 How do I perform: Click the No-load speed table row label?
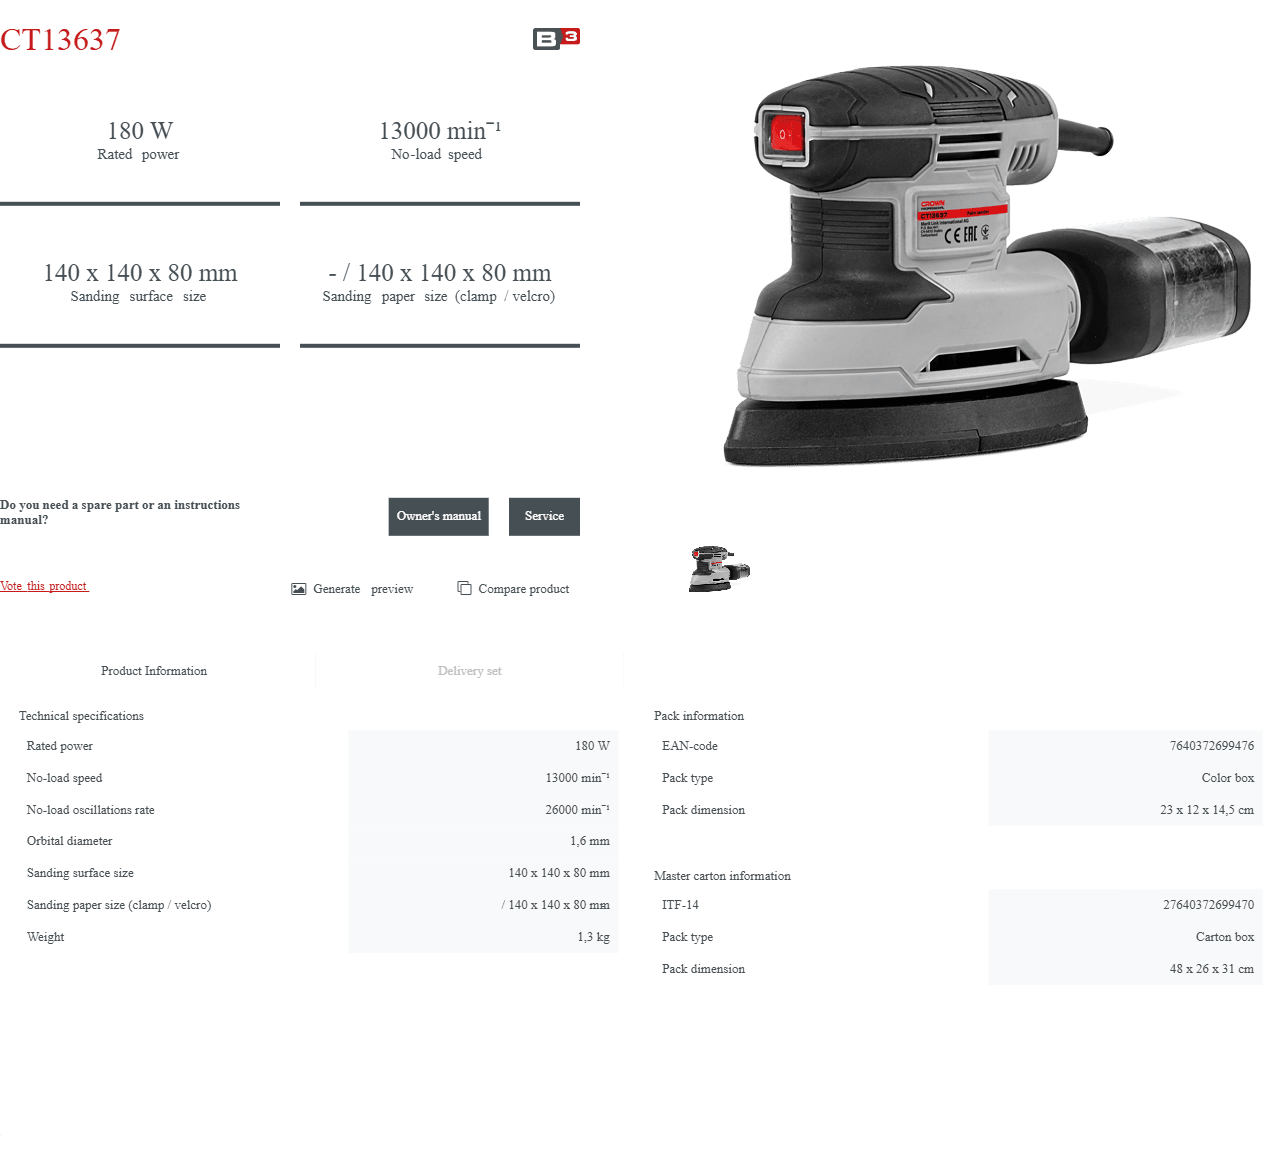[64, 778]
